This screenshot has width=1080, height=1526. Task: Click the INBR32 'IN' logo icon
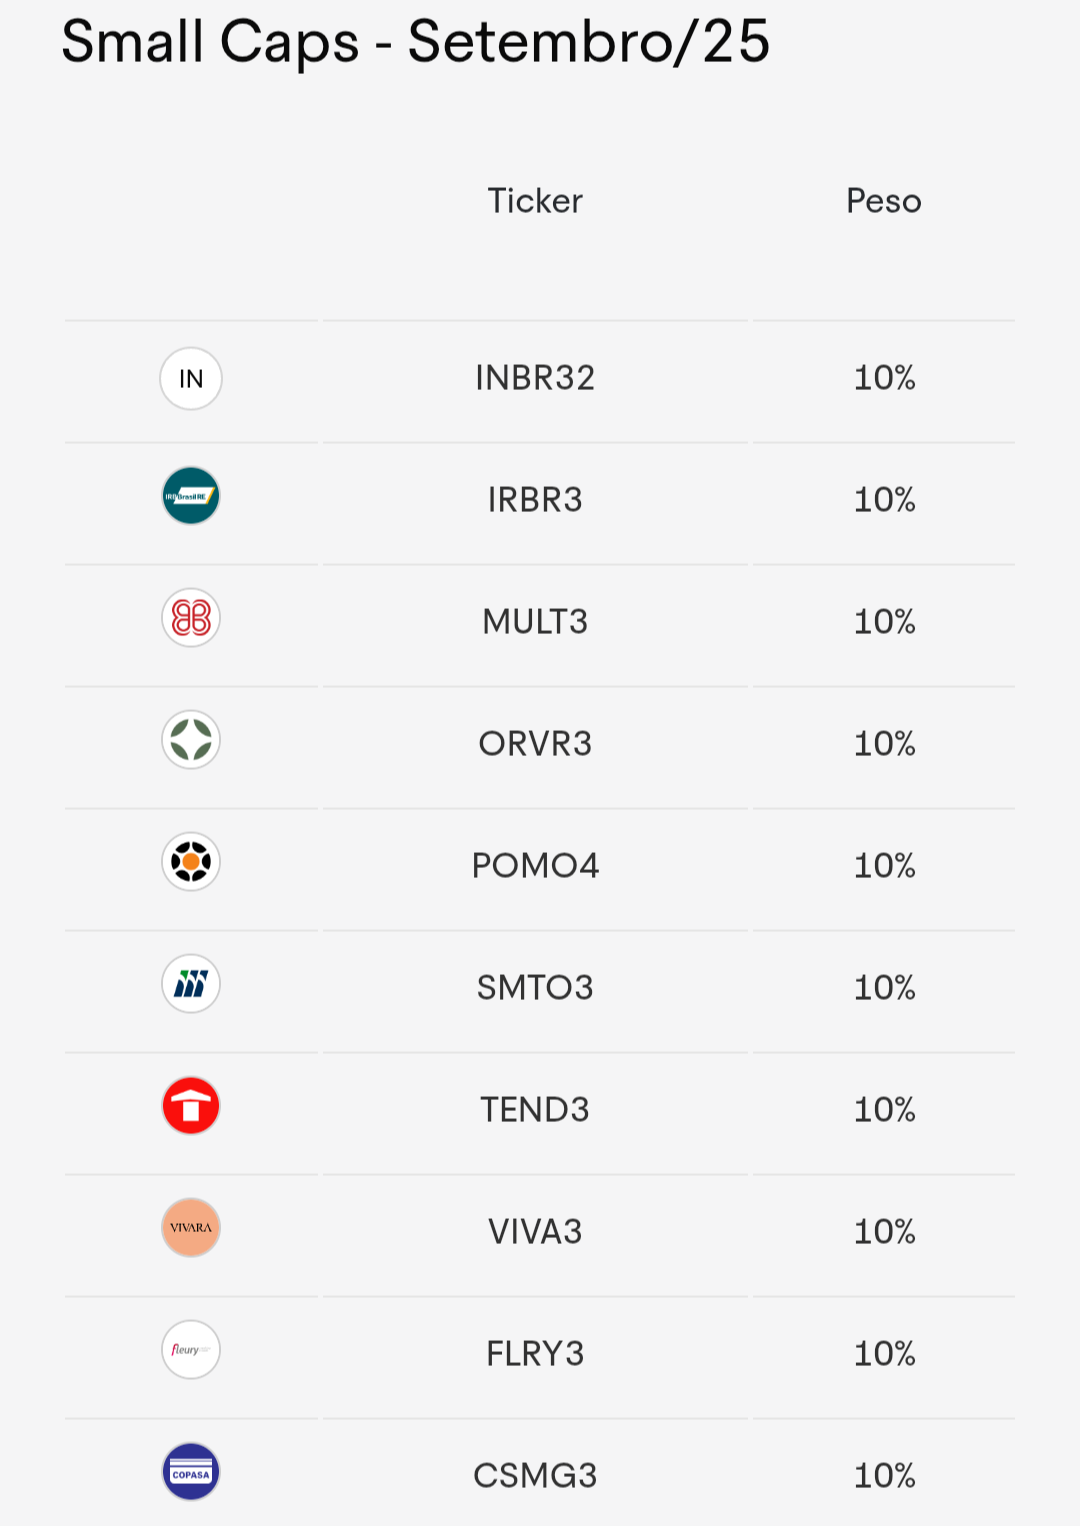coord(191,379)
